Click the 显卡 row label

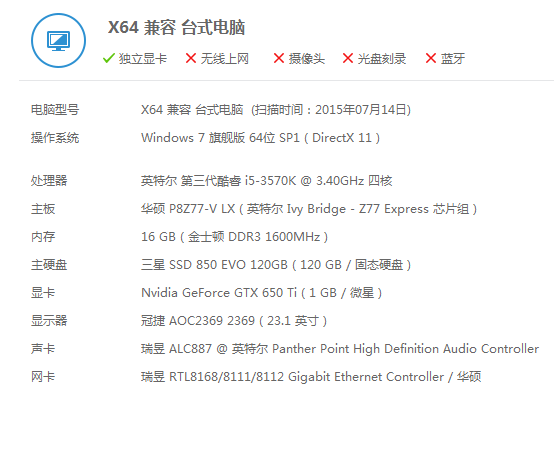(x=43, y=293)
